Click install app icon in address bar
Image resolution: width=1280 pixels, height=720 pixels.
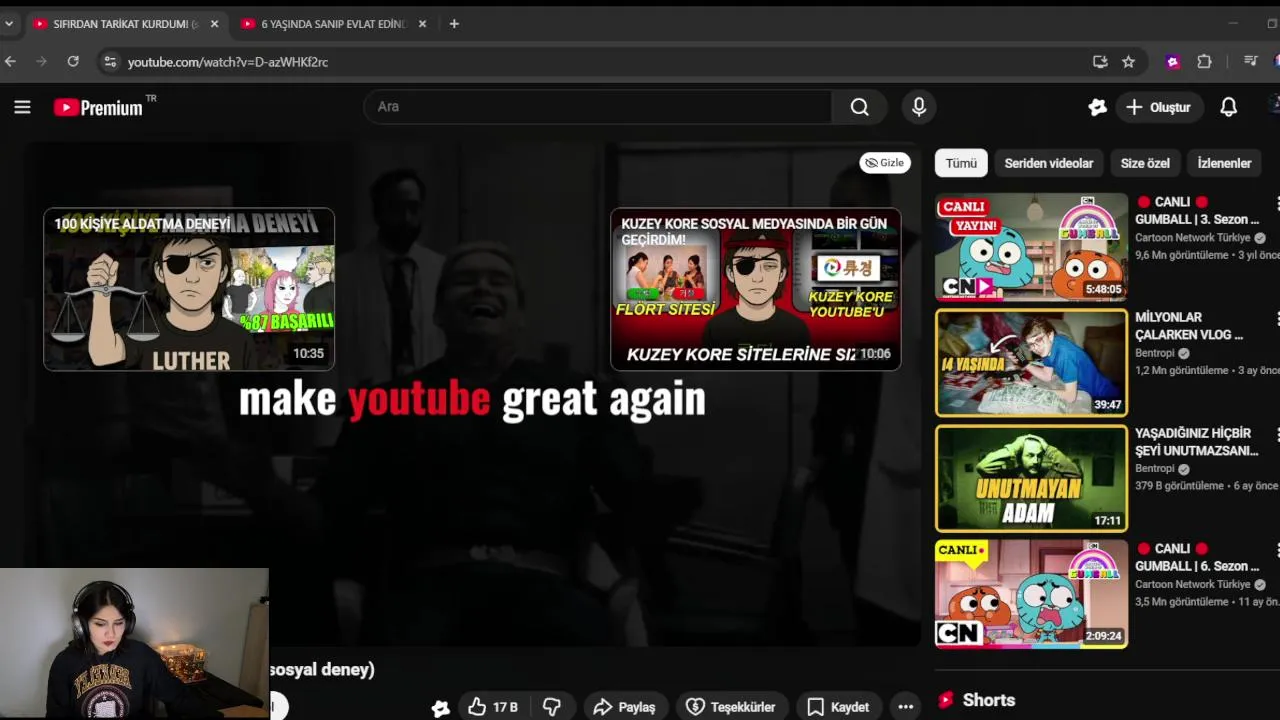pos(1100,62)
